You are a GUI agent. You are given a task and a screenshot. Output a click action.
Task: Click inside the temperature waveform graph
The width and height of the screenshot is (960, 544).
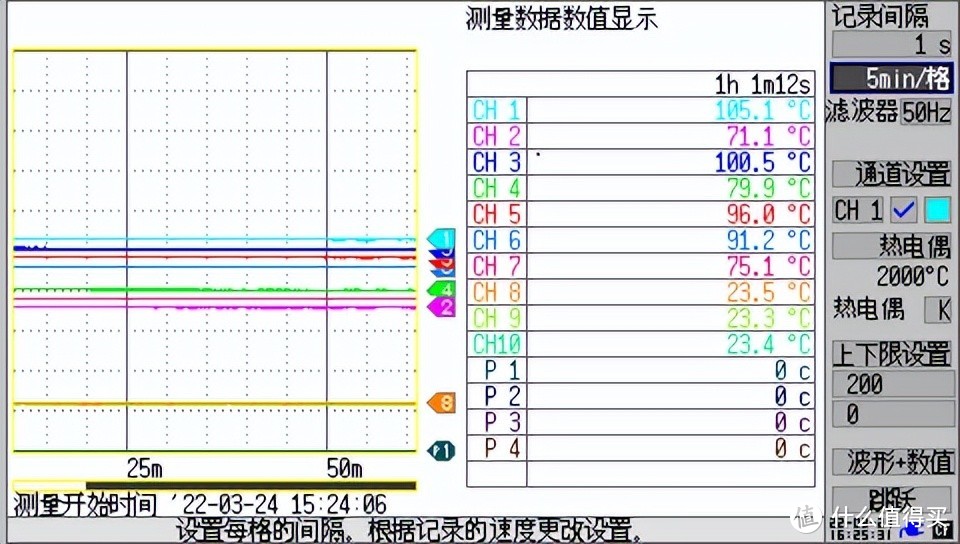[x=214, y=251]
